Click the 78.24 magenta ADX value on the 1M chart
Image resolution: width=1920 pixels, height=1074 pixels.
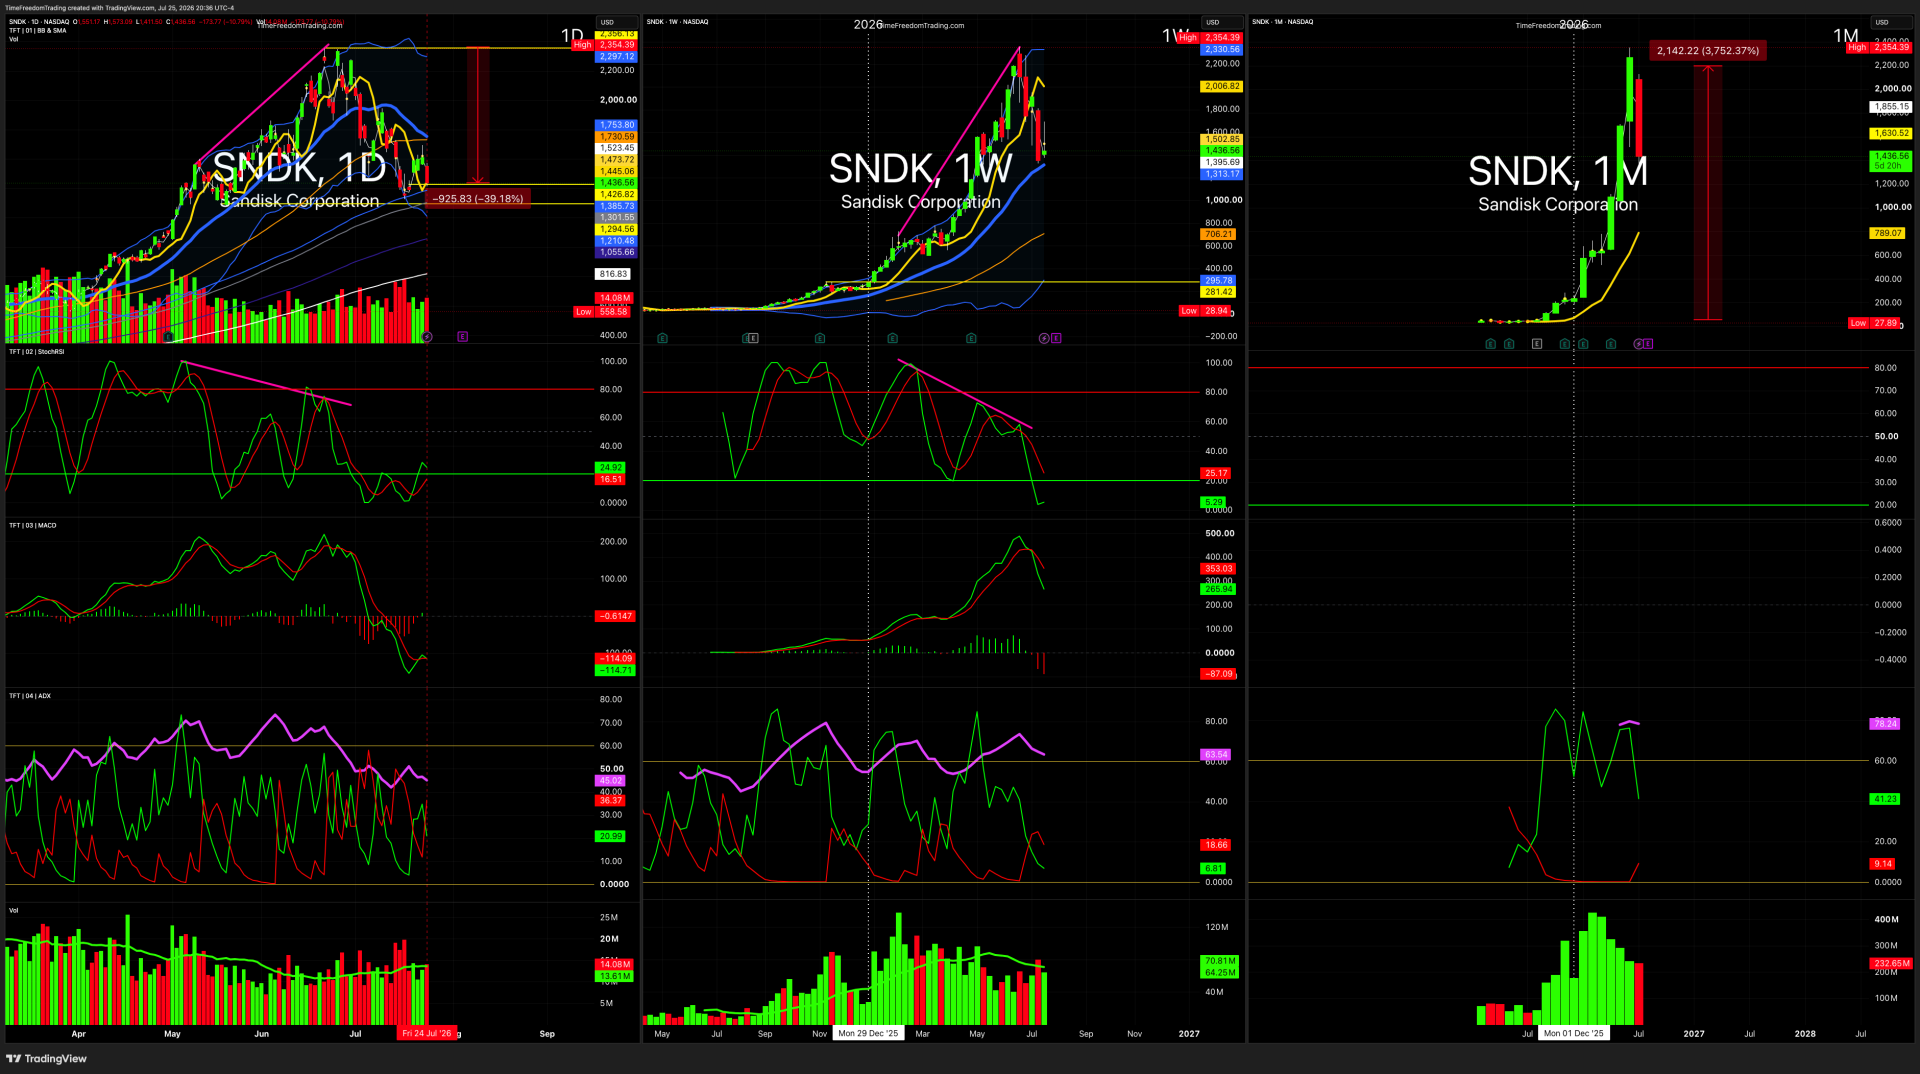click(x=1884, y=723)
